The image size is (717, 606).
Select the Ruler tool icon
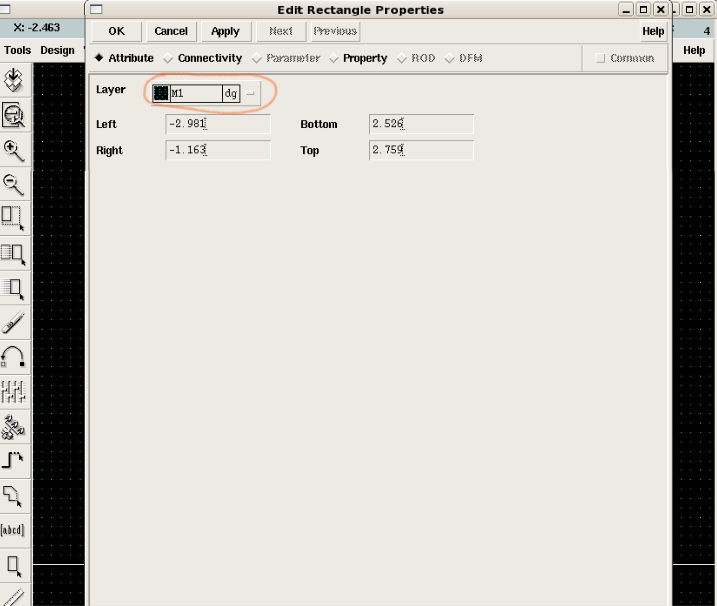point(14,597)
